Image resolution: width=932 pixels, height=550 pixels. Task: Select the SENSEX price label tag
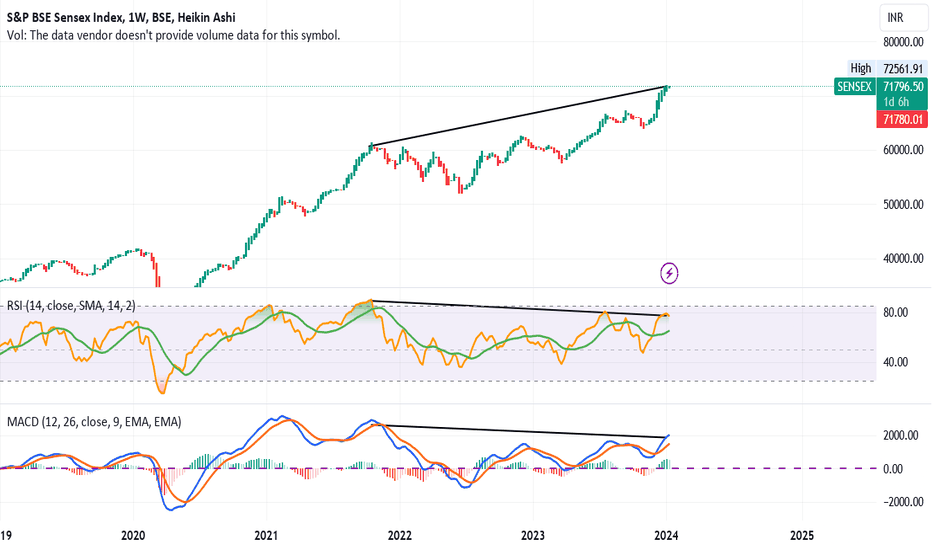tap(854, 87)
